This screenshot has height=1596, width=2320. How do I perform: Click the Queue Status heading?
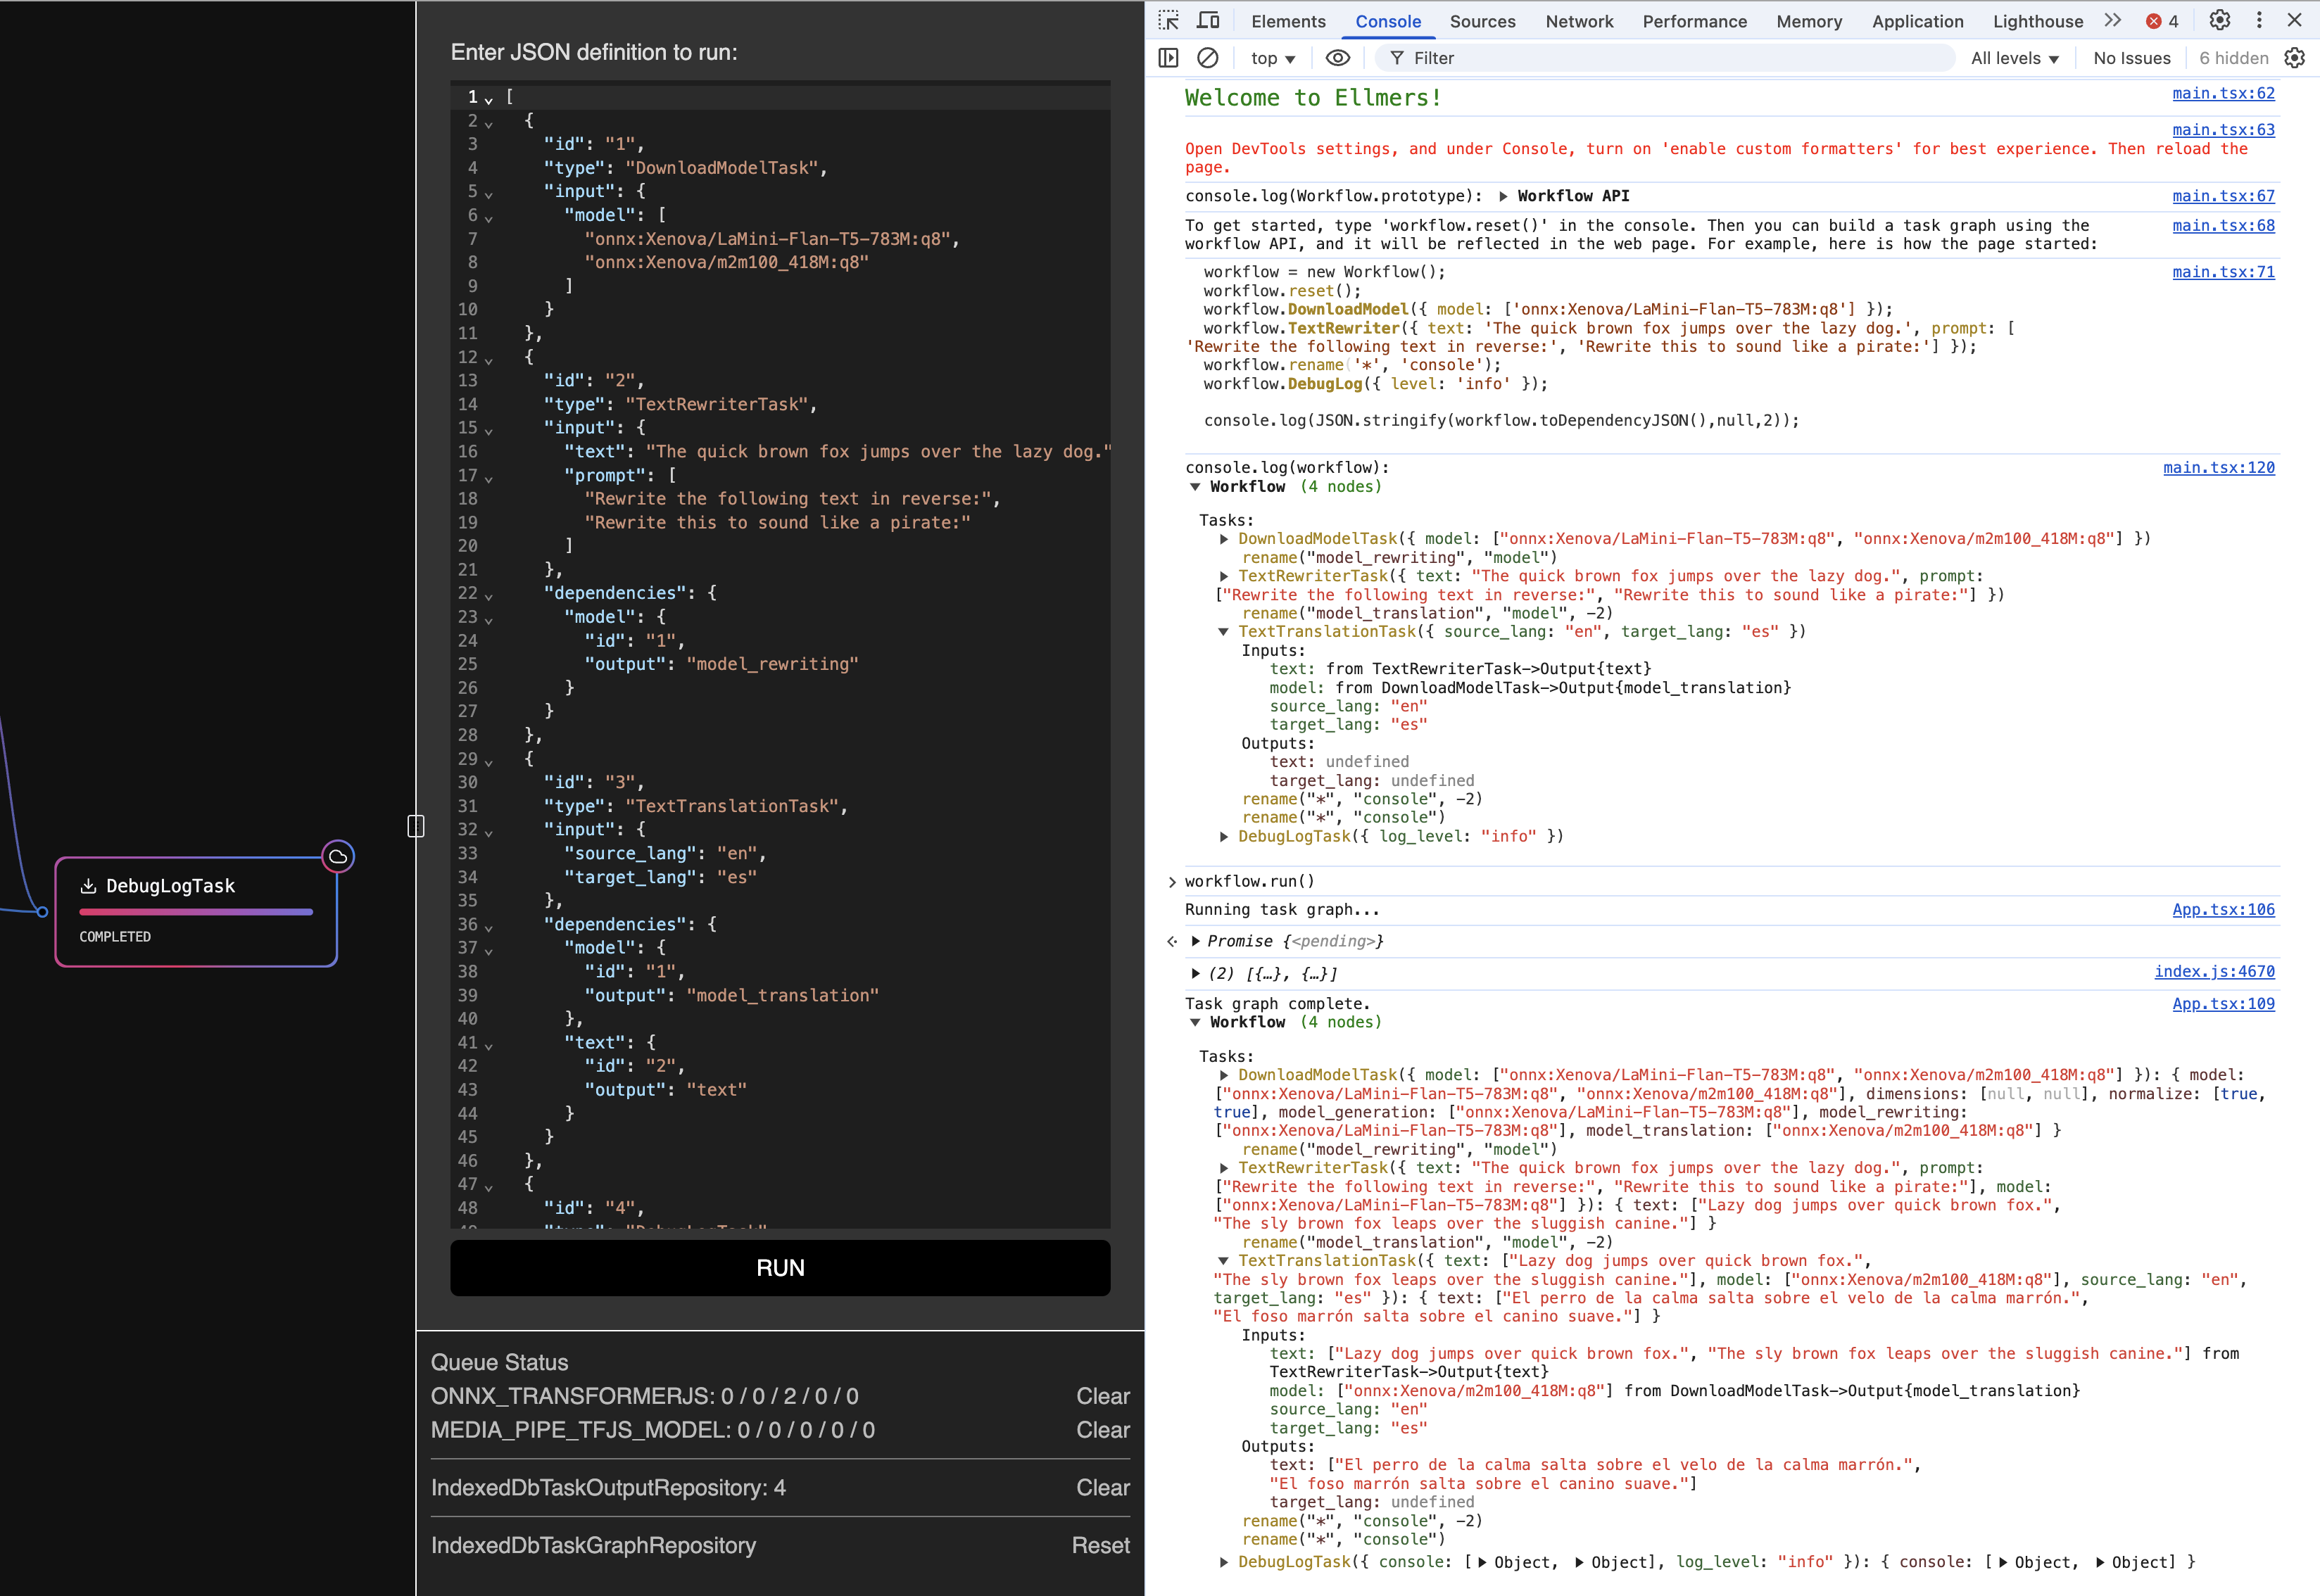(499, 1362)
